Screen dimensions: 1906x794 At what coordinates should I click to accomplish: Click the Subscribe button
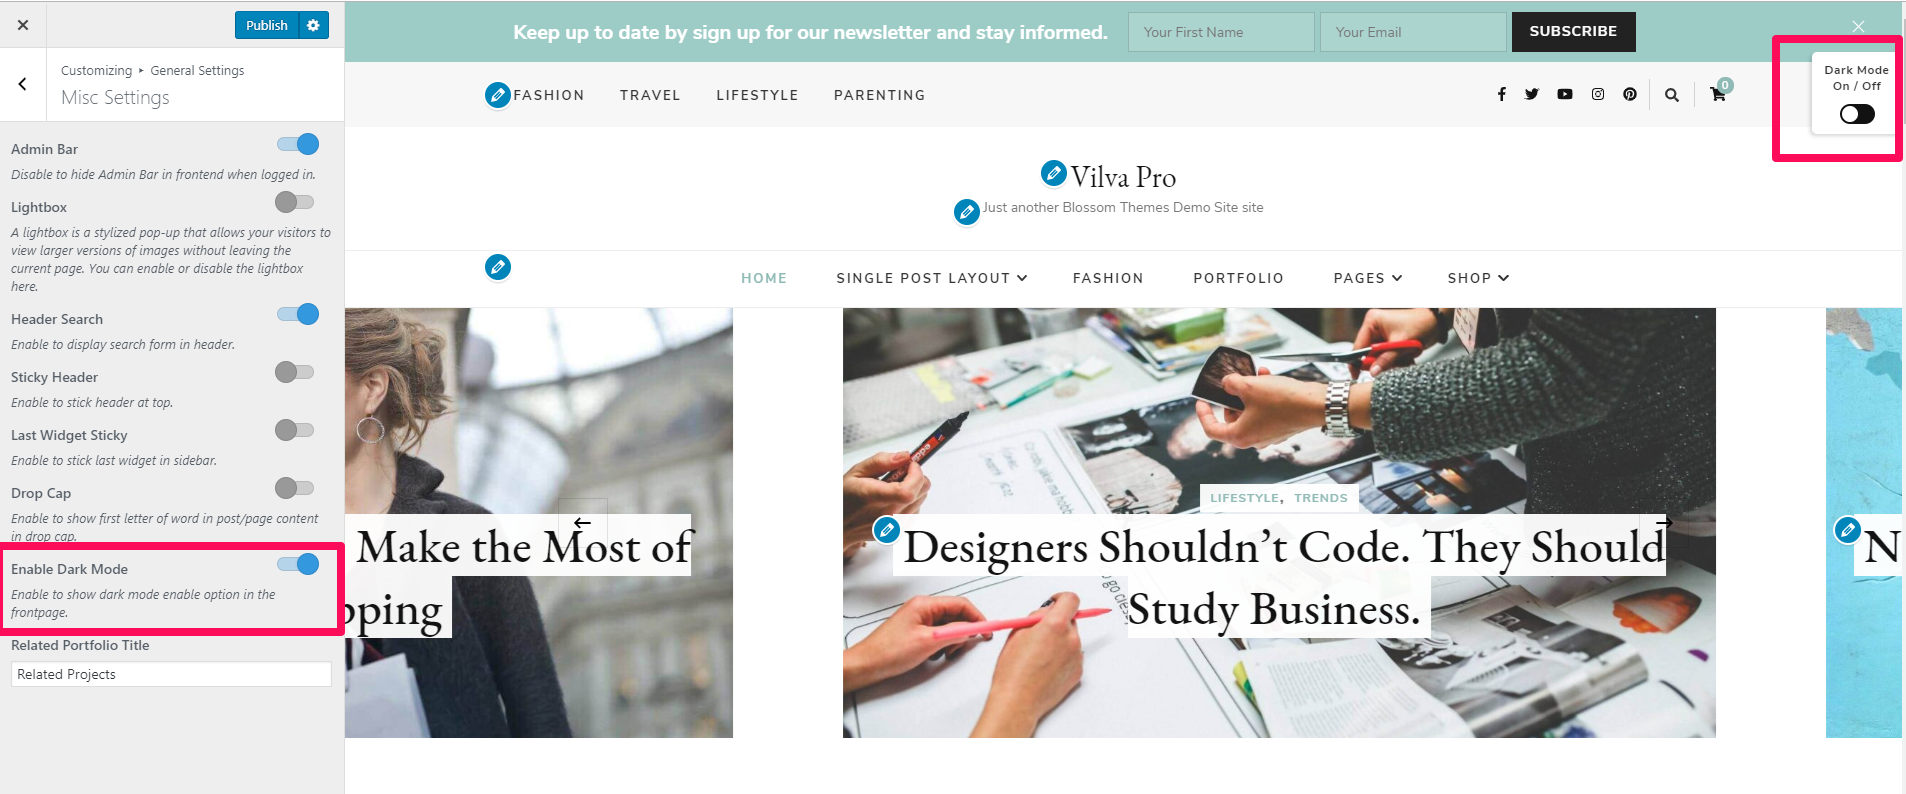click(x=1573, y=32)
